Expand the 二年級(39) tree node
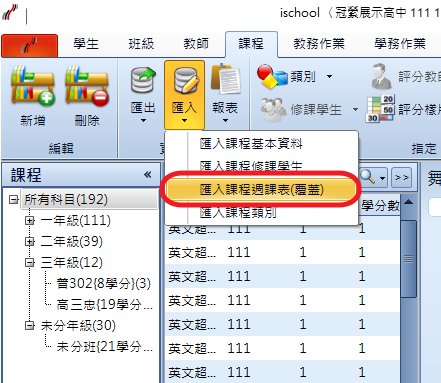Image resolution: width=441 pixels, height=383 pixels. click(30, 241)
